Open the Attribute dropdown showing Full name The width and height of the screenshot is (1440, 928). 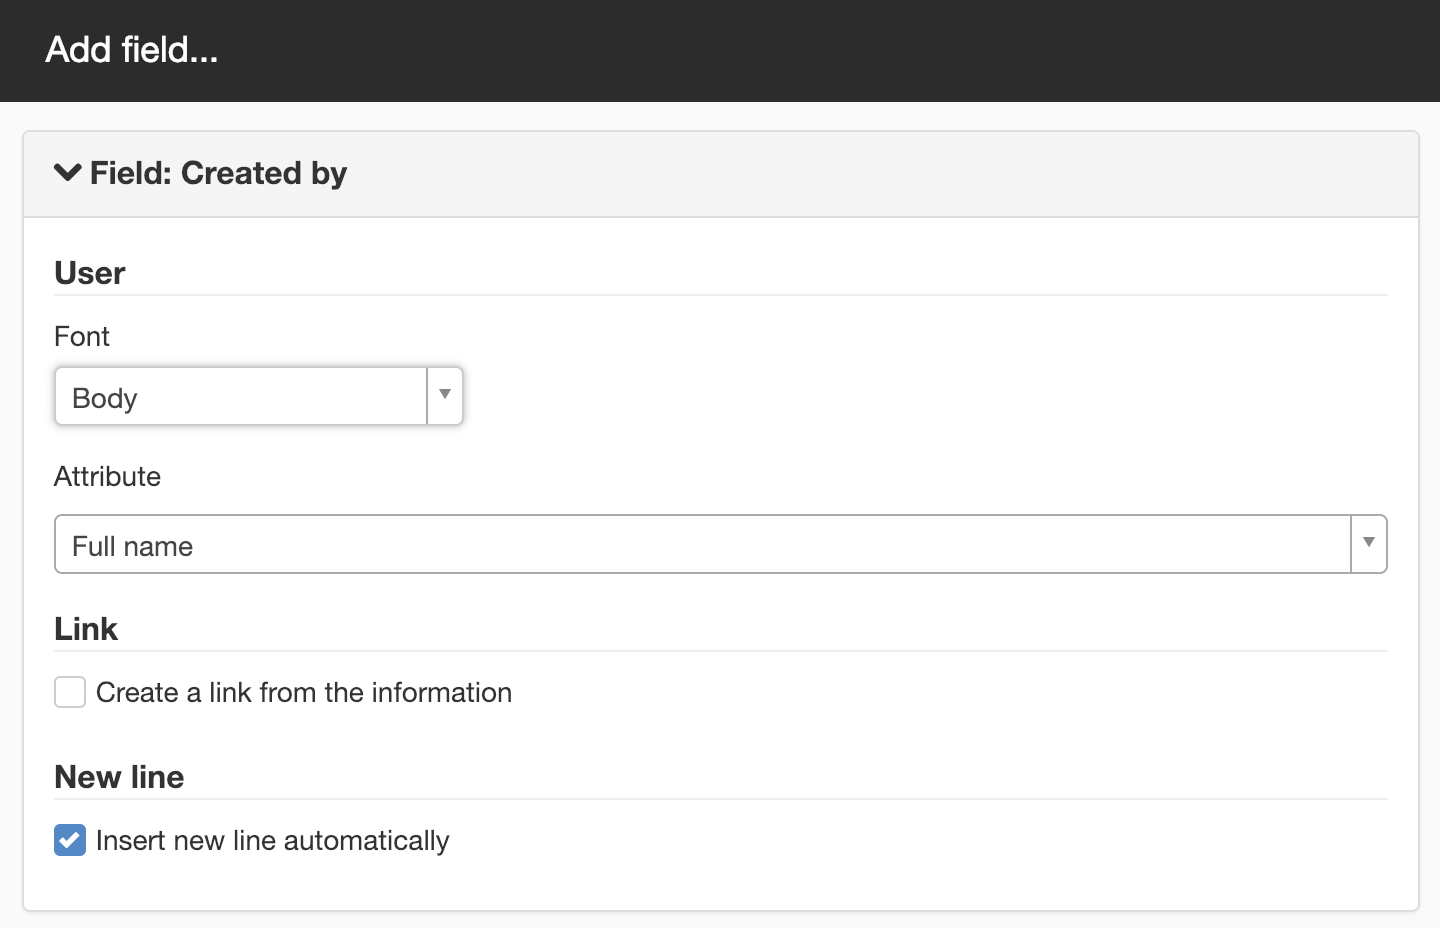pos(720,544)
